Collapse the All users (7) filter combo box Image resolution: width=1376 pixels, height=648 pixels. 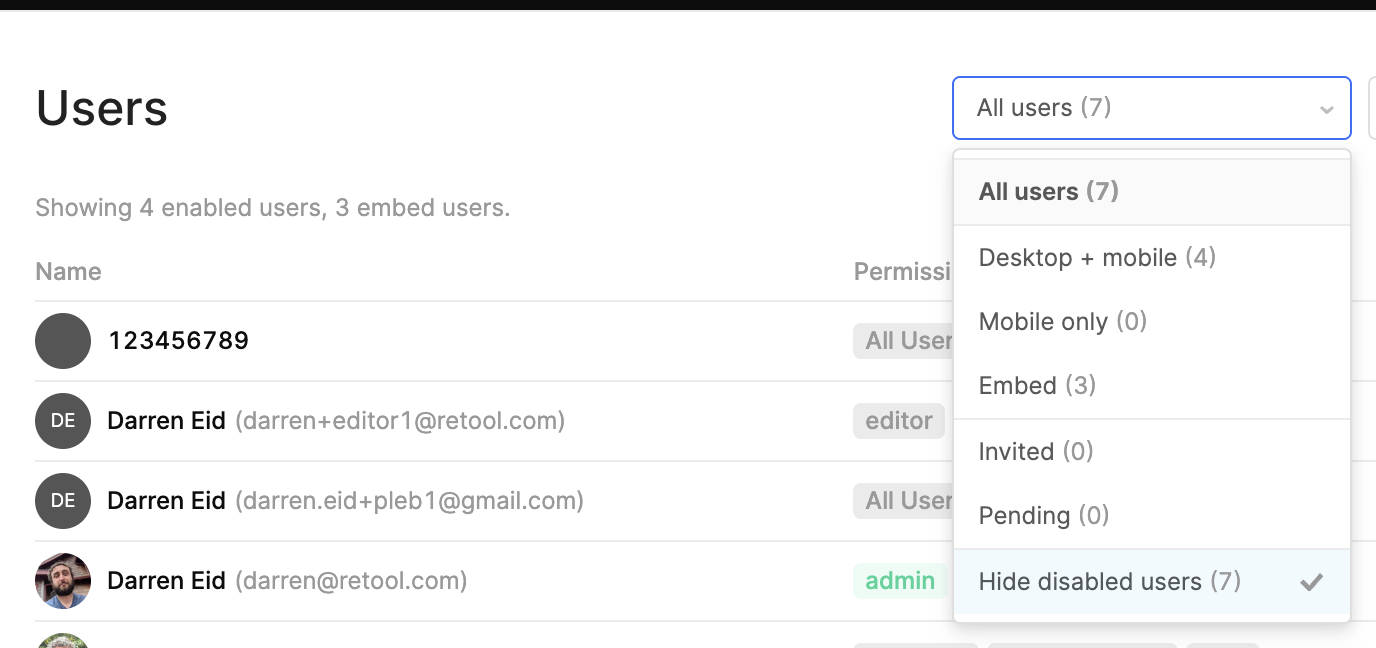[x=1152, y=108]
